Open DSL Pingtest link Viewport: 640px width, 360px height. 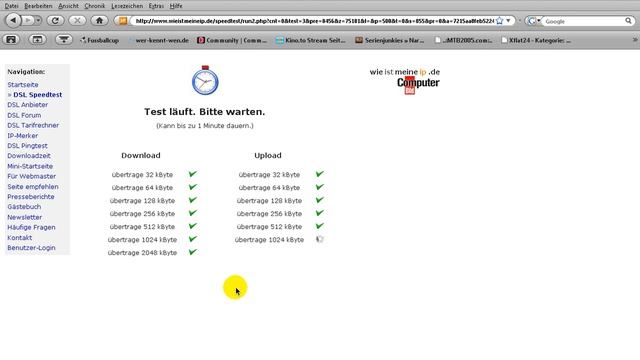[x=27, y=146]
